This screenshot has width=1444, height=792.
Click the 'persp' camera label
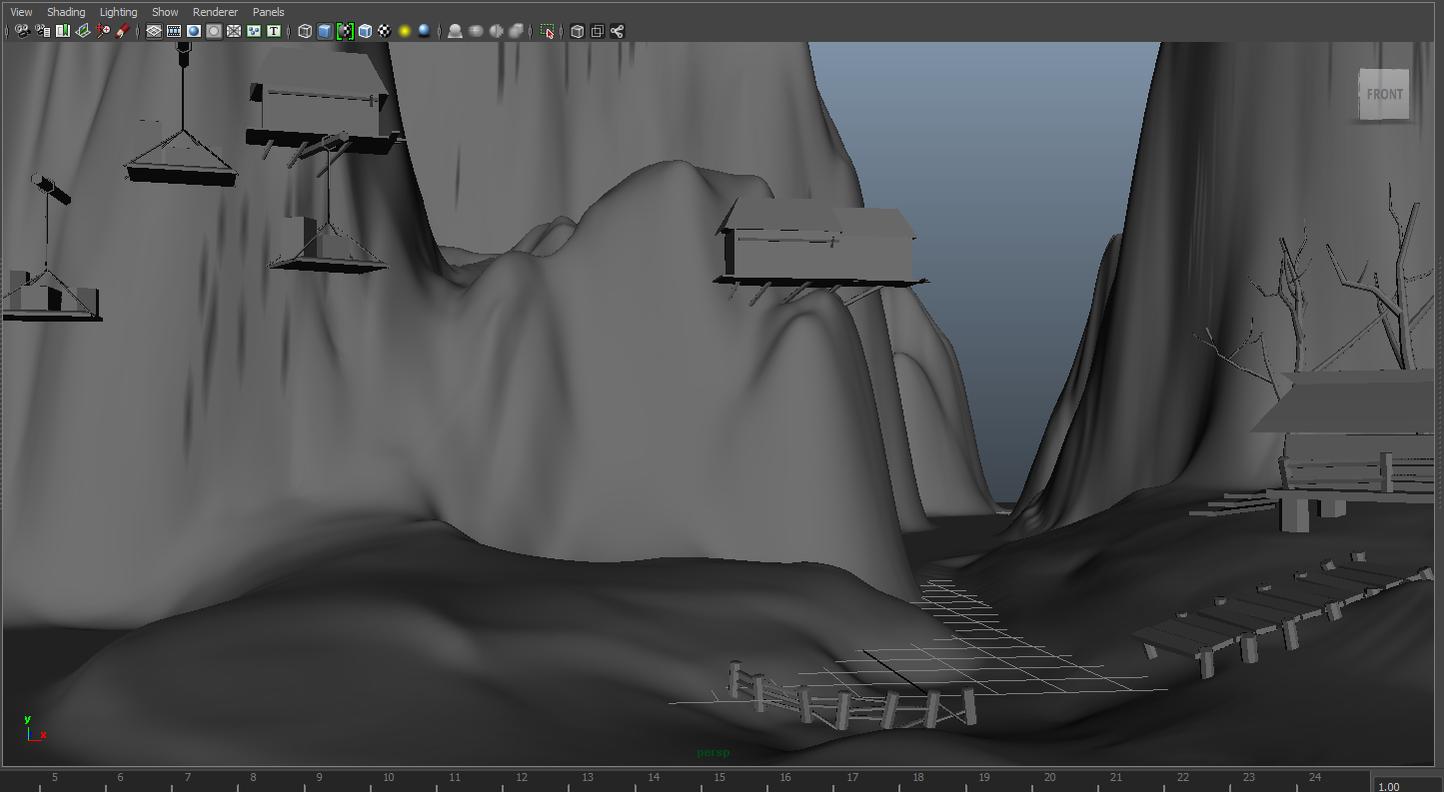713,752
